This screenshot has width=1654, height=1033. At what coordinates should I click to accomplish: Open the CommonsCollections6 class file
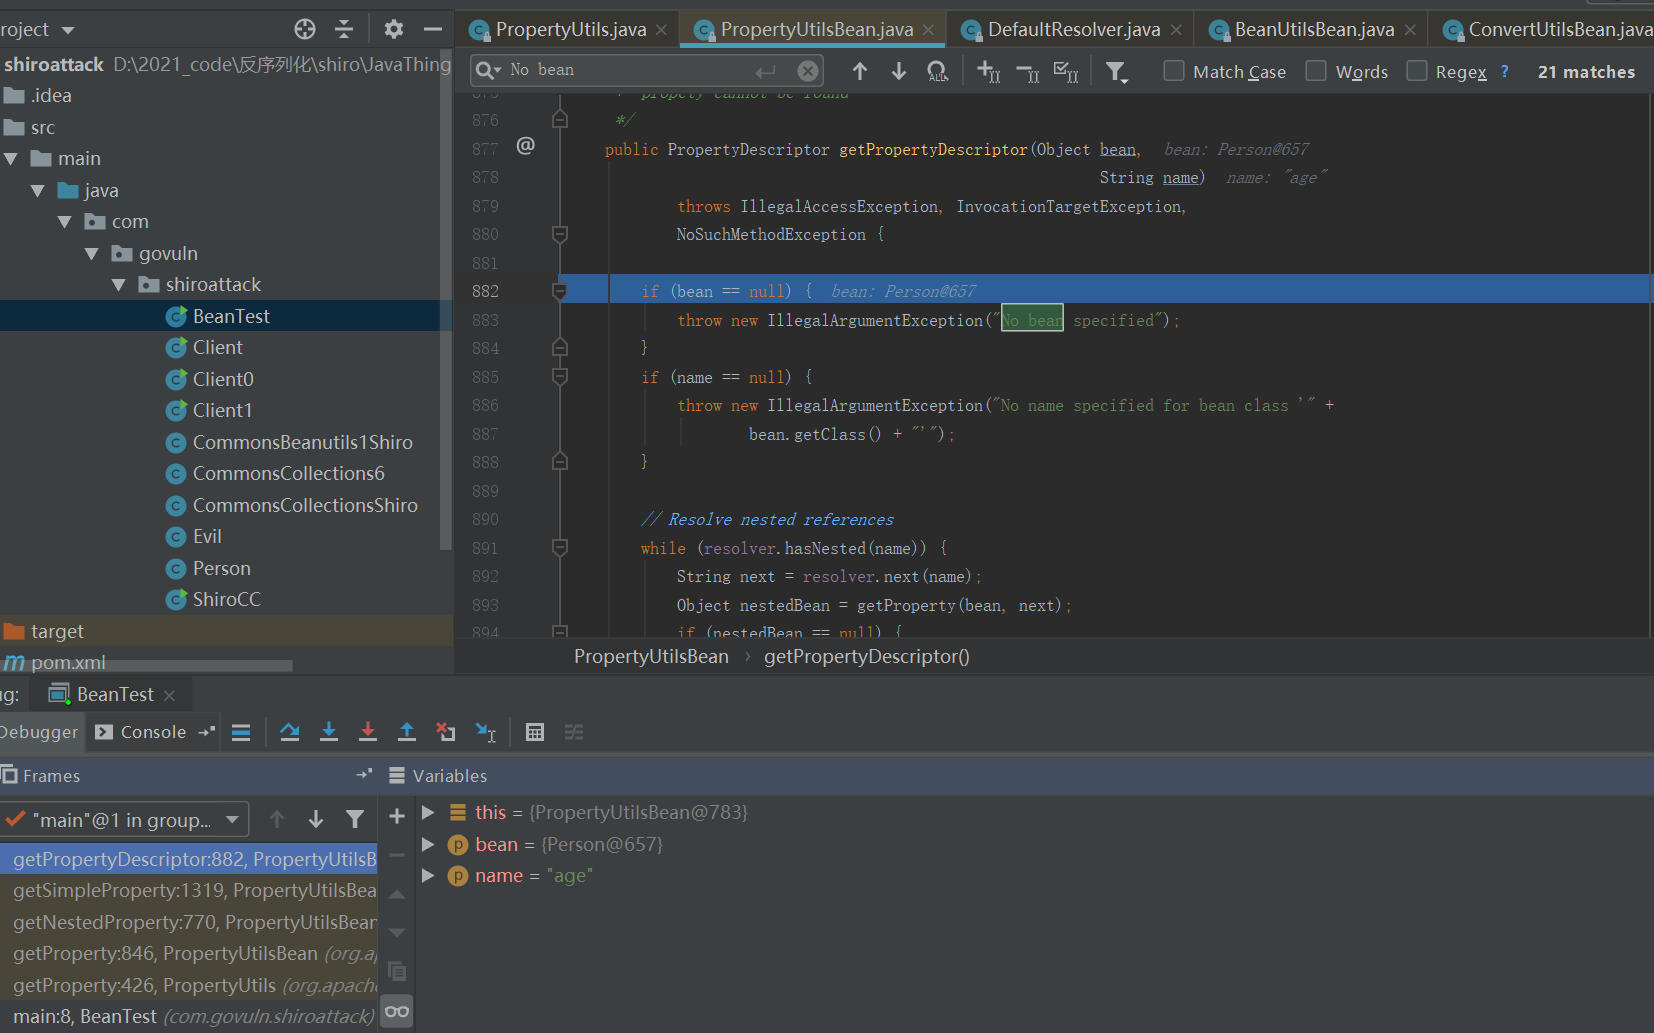coord(288,473)
